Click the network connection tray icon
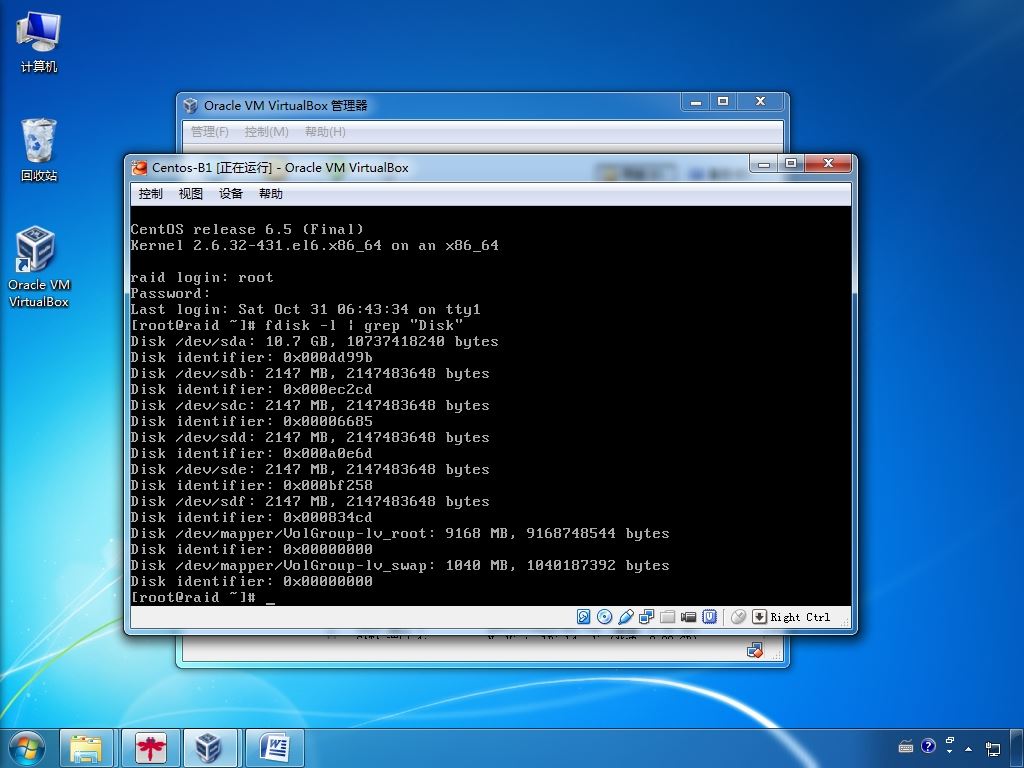The image size is (1024, 768). point(993,748)
